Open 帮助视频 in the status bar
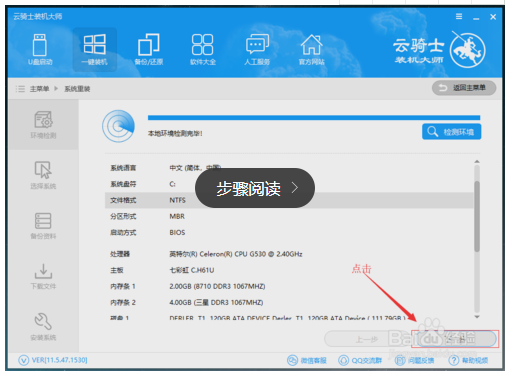507x373 pixels. tap(468, 360)
